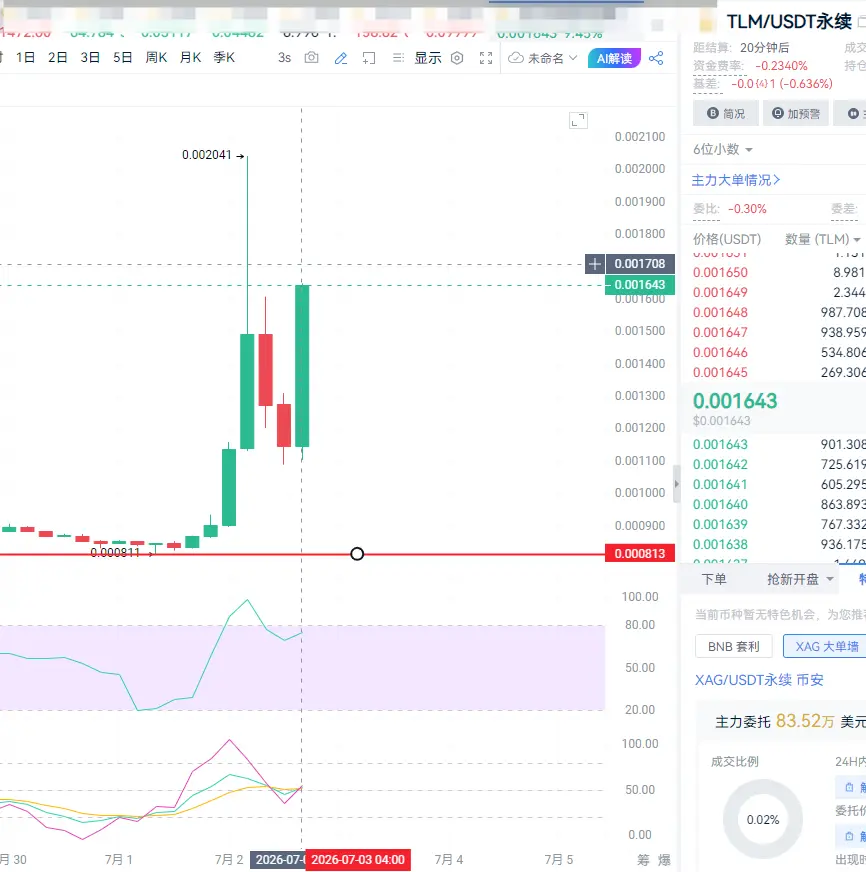
Task: Click ask price 0.001648 row
Action: point(778,313)
